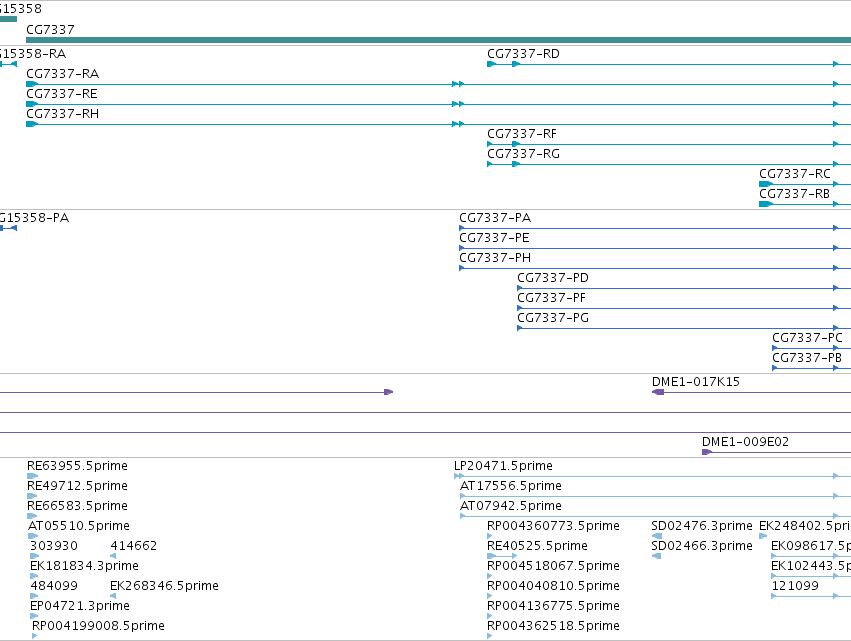Click the RE63955.5prime EST arrow glyph
The height and width of the screenshot is (641, 851).
tap(32, 476)
